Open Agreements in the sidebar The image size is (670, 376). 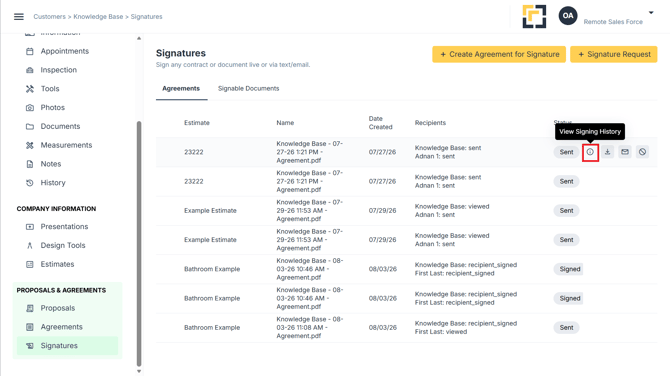pyautogui.click(x=62, y=327)
